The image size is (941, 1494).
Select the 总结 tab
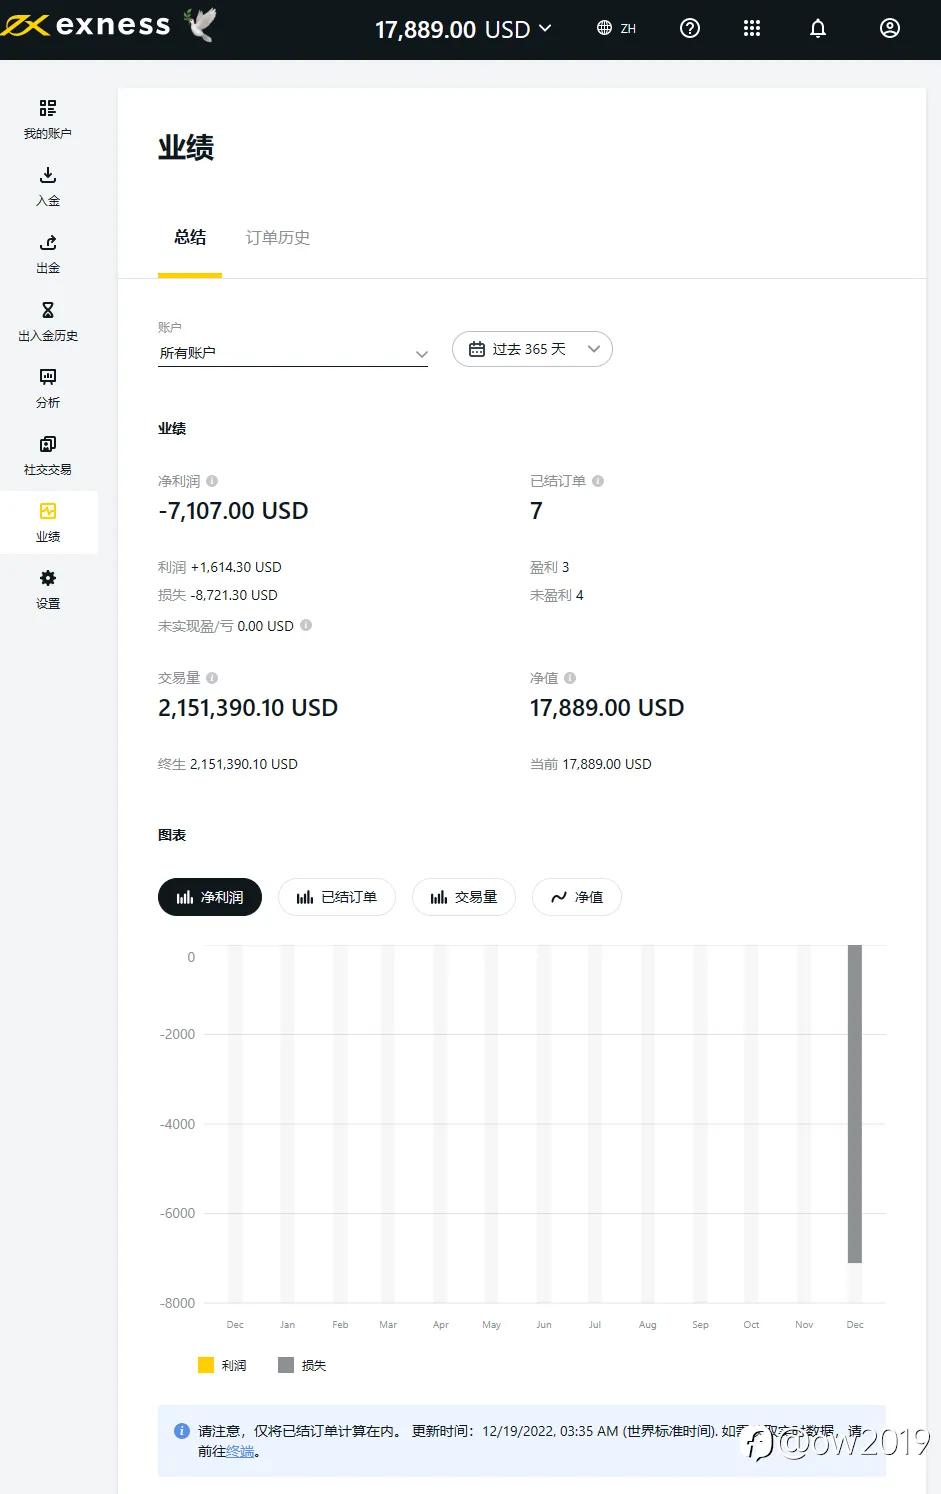(190, 237)
